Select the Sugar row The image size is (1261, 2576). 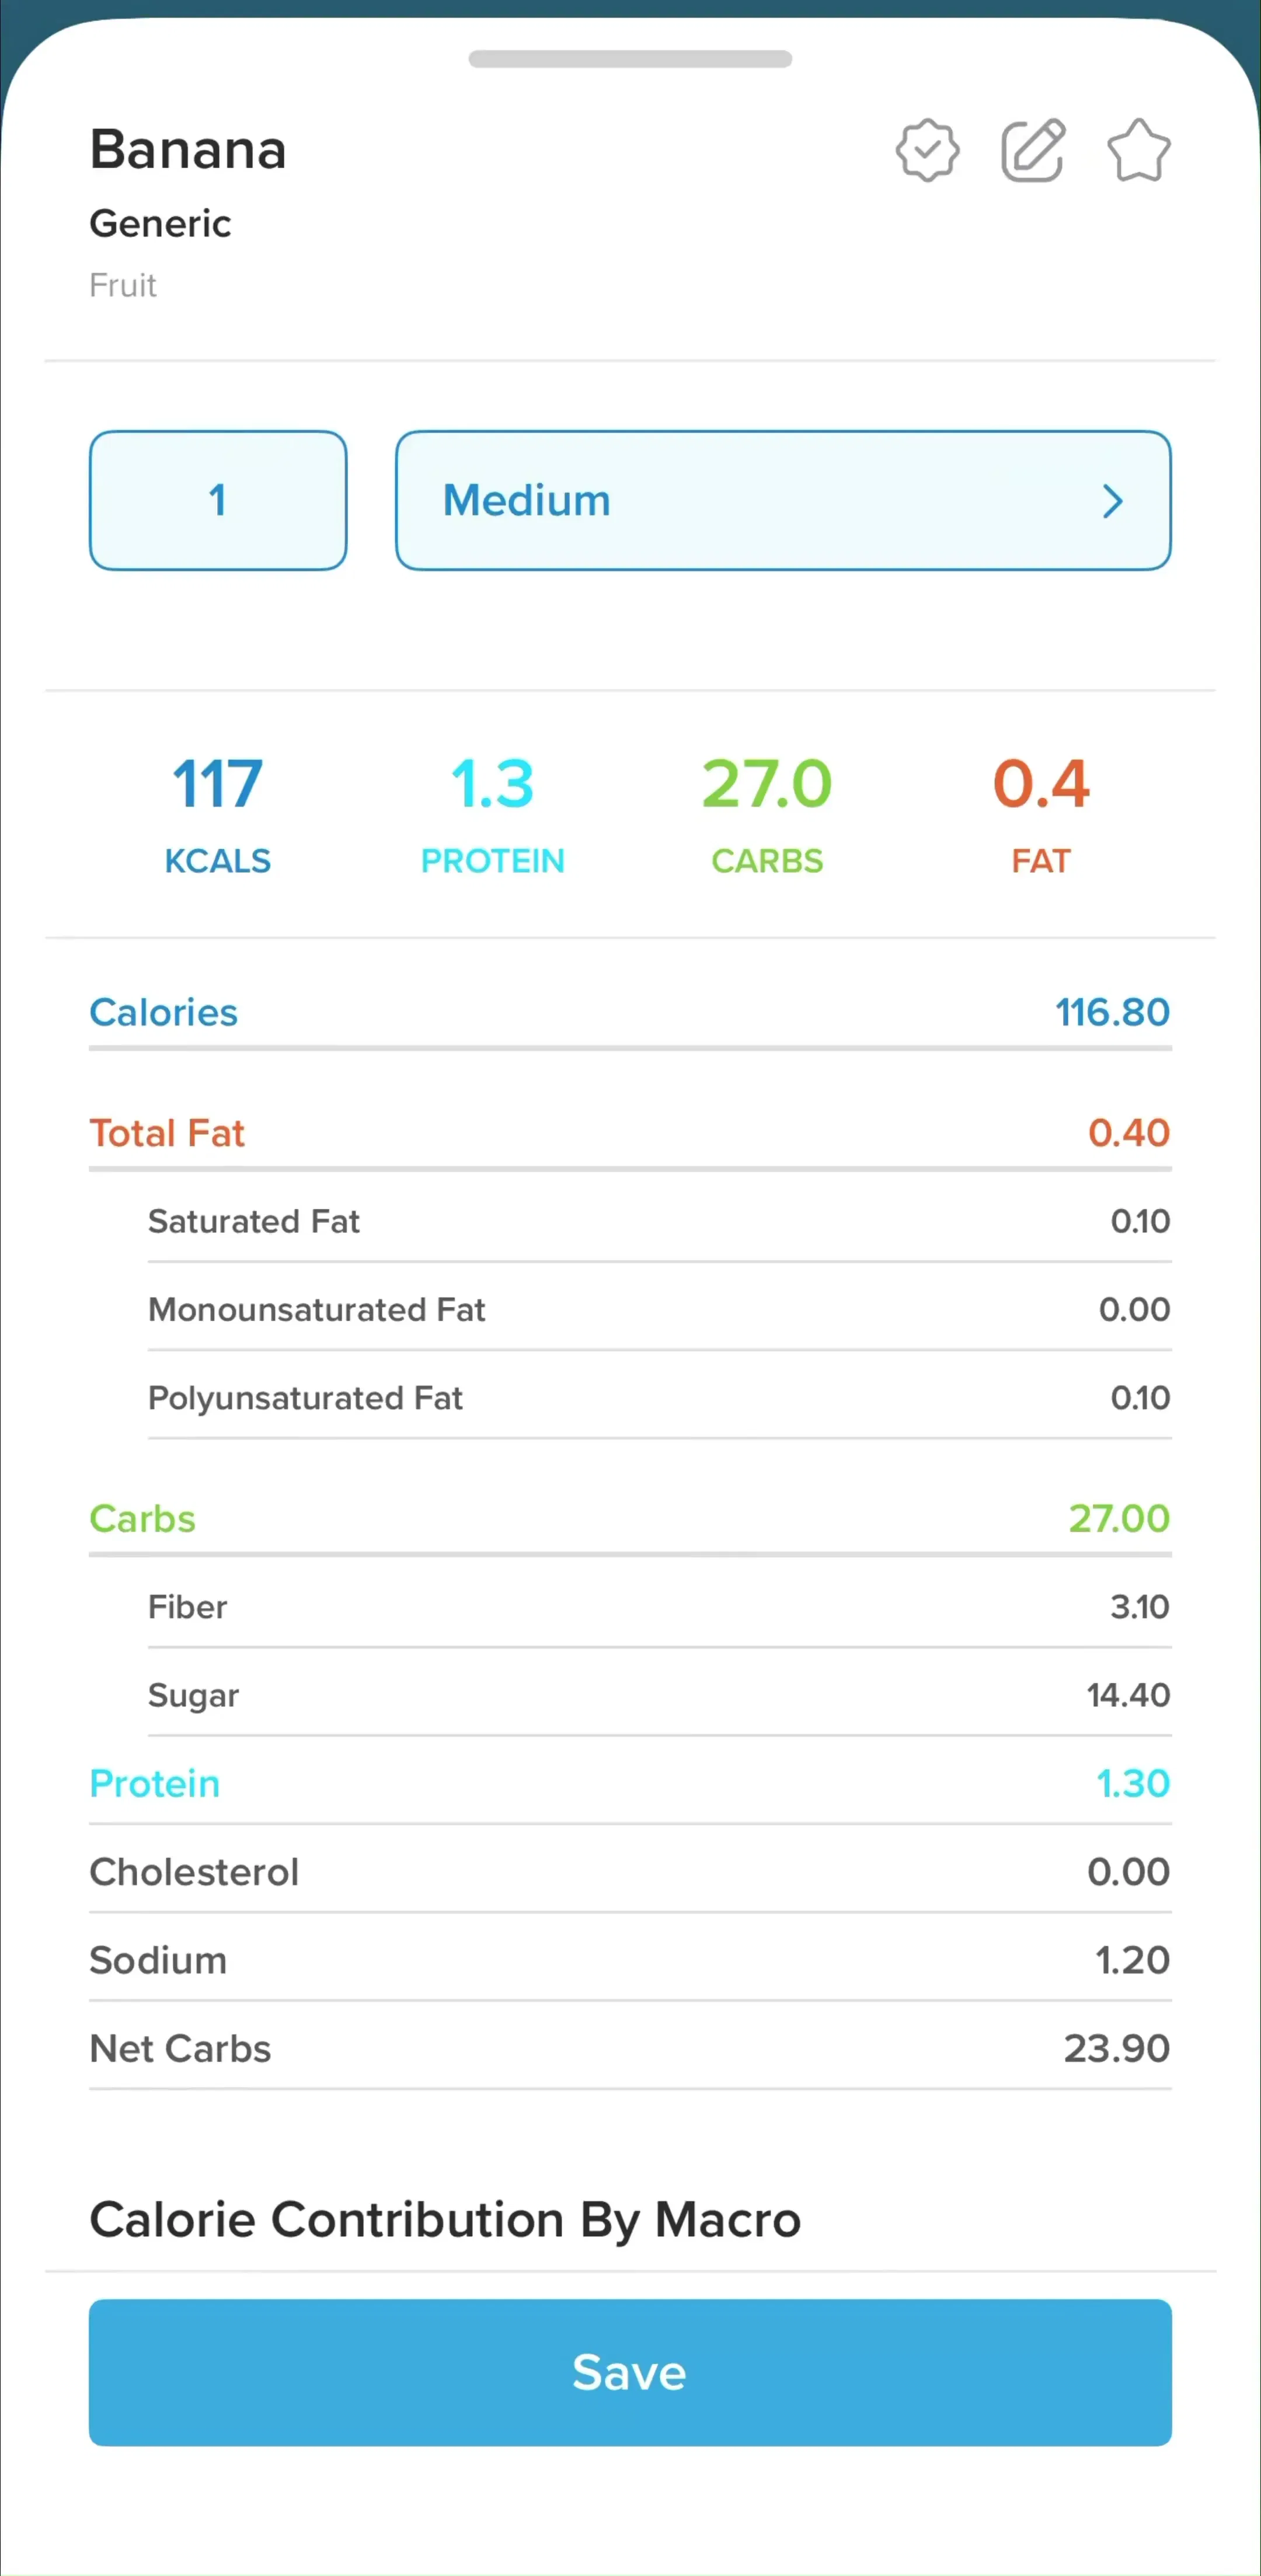pos(659,1695)
